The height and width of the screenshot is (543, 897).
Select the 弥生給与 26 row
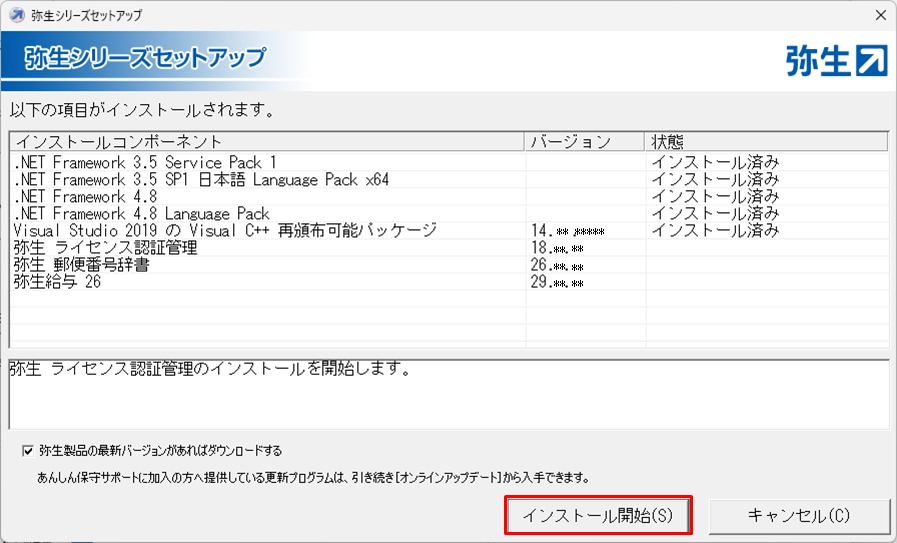(58, 282)
